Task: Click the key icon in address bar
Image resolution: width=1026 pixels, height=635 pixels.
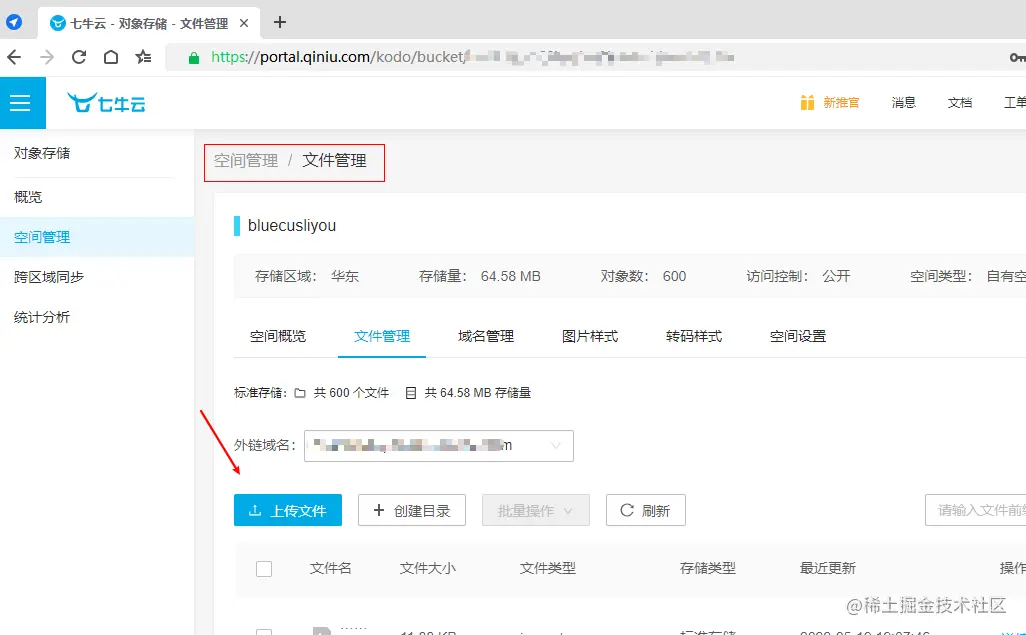Action: 1017,58
